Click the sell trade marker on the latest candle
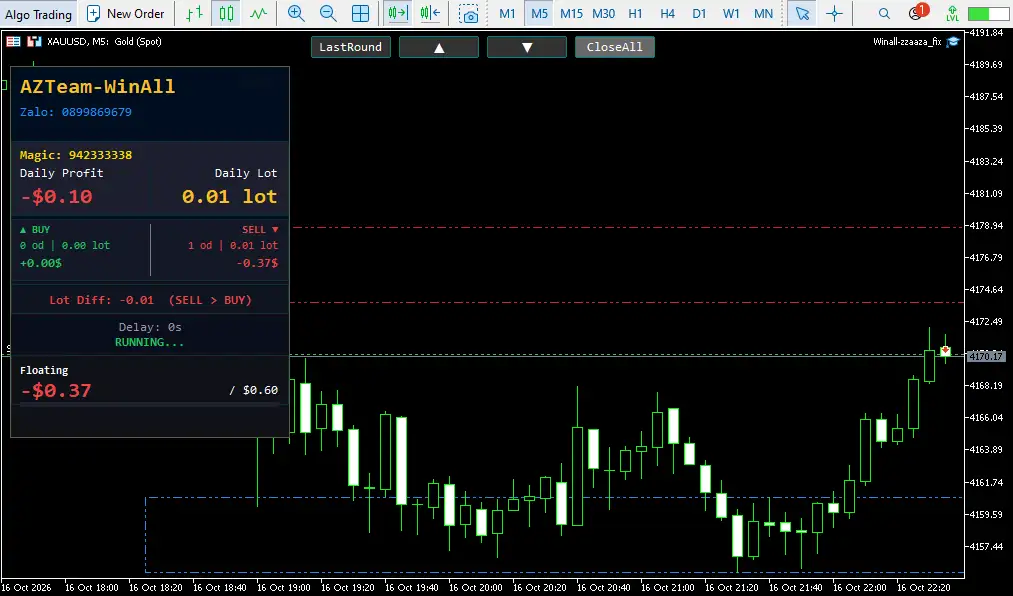 pos(945,351)
